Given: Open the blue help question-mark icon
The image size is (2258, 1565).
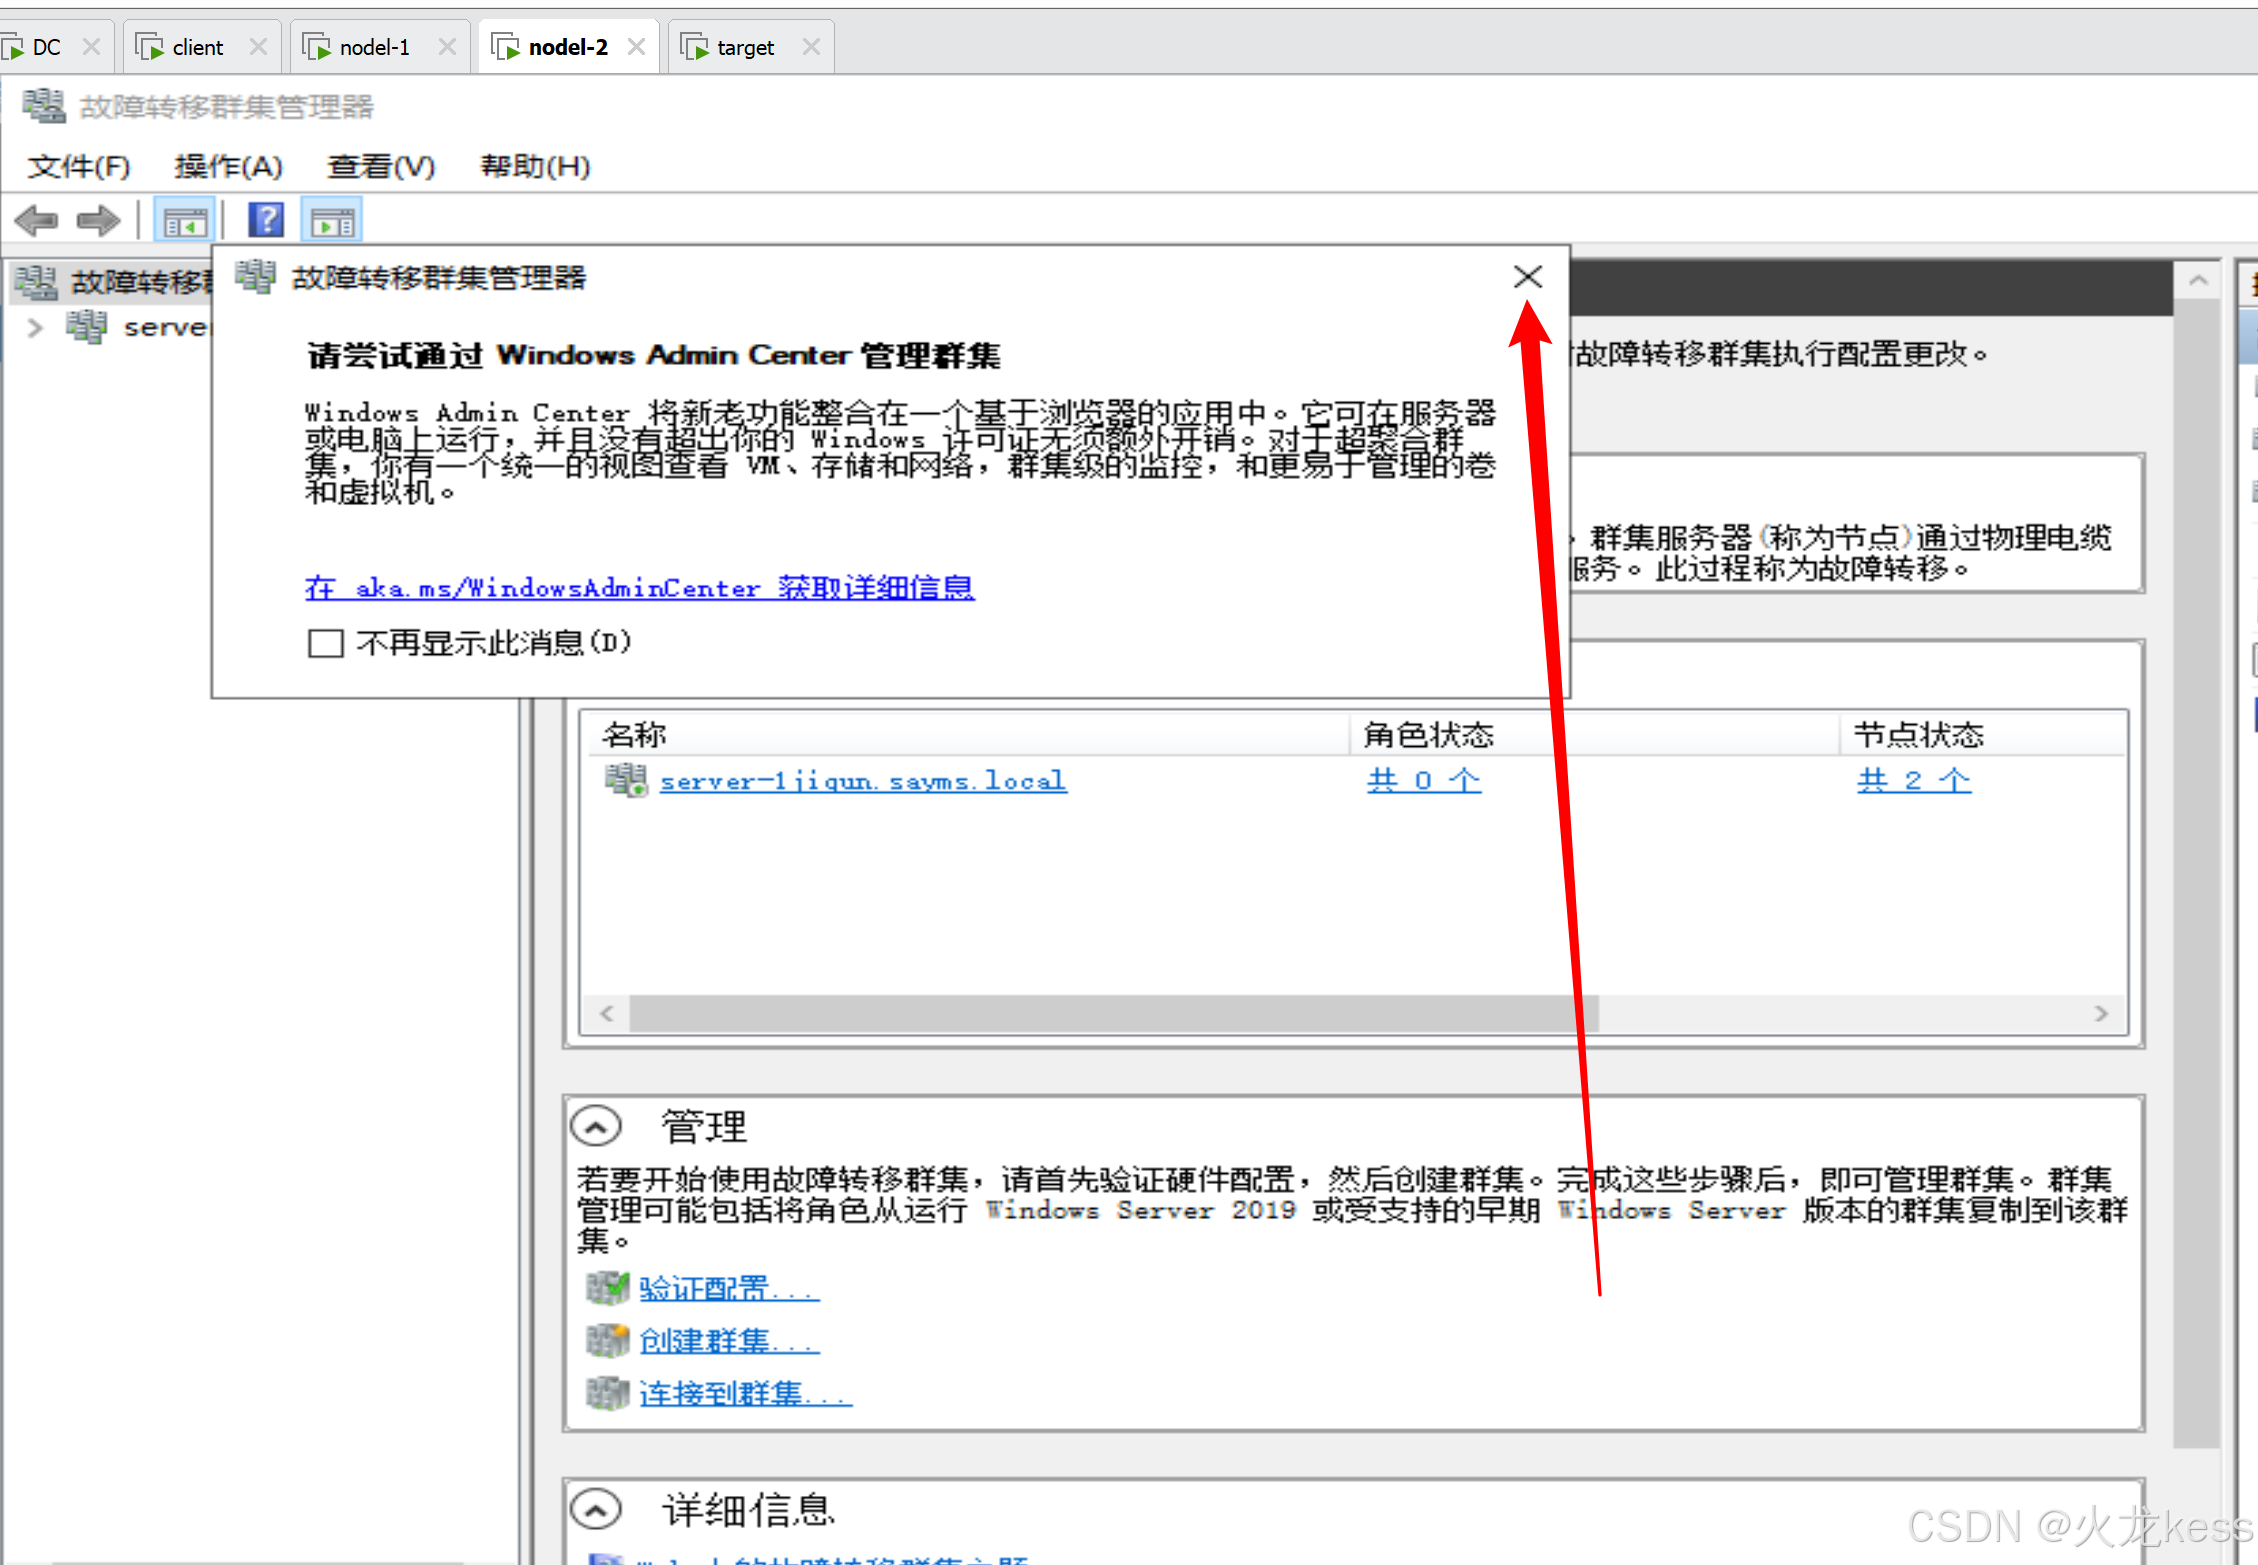Looking at the screenshot, I should click(266, 220).
